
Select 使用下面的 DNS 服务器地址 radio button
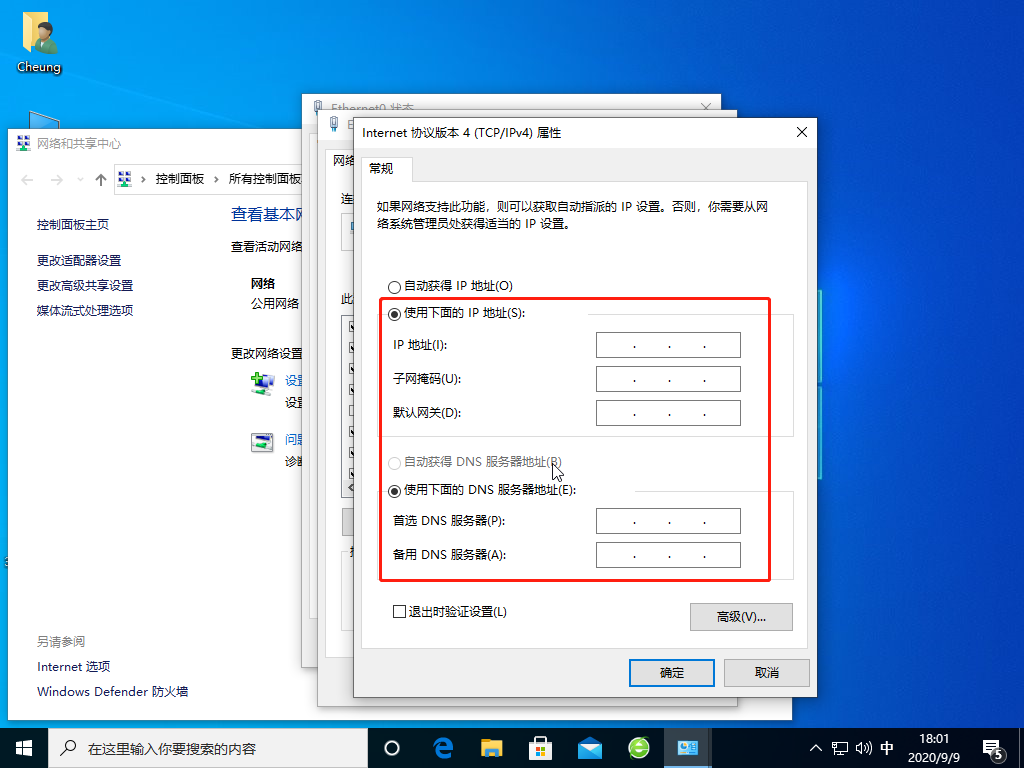point(394,490)
